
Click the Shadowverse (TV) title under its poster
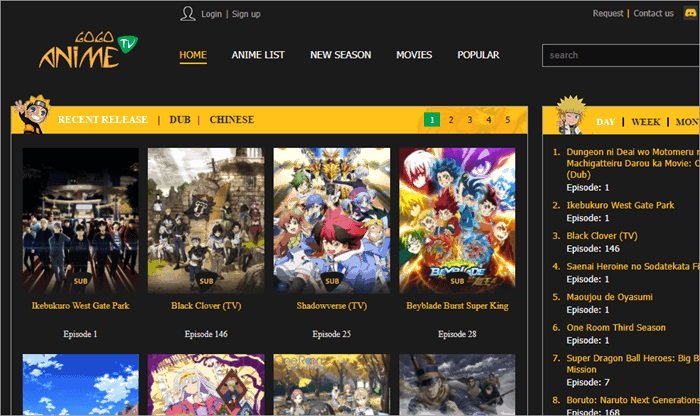[x=332, y=306]
